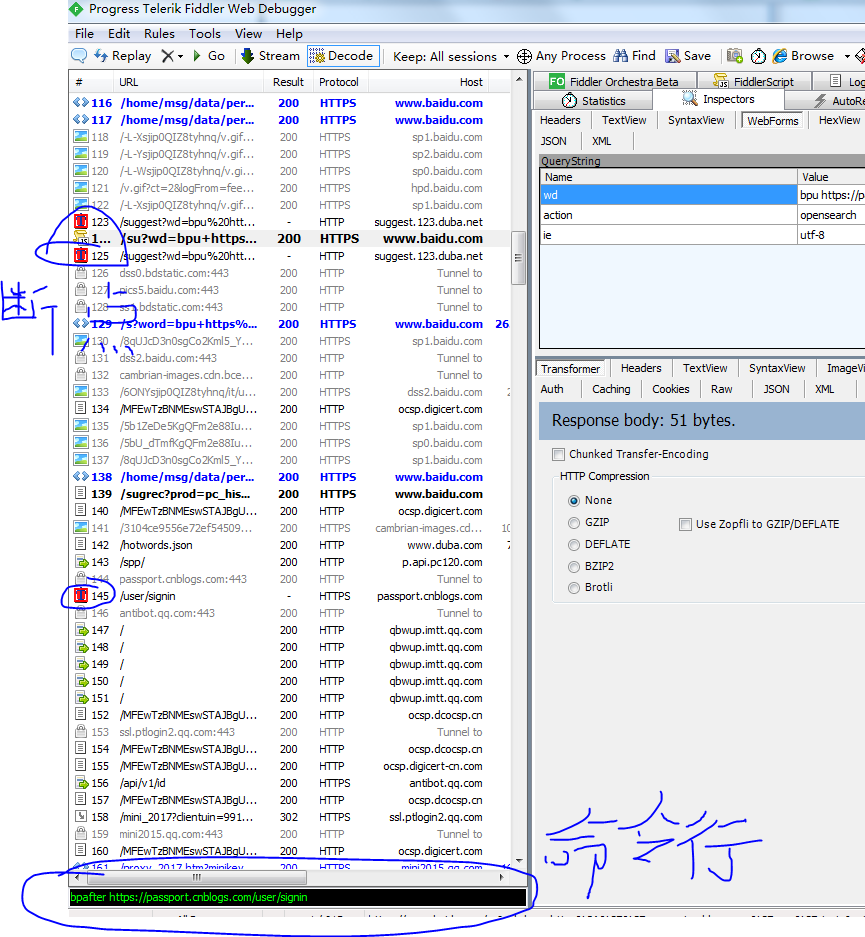Click the URL column header
Viewport: 865px width, 937px height.
[188, 82]
